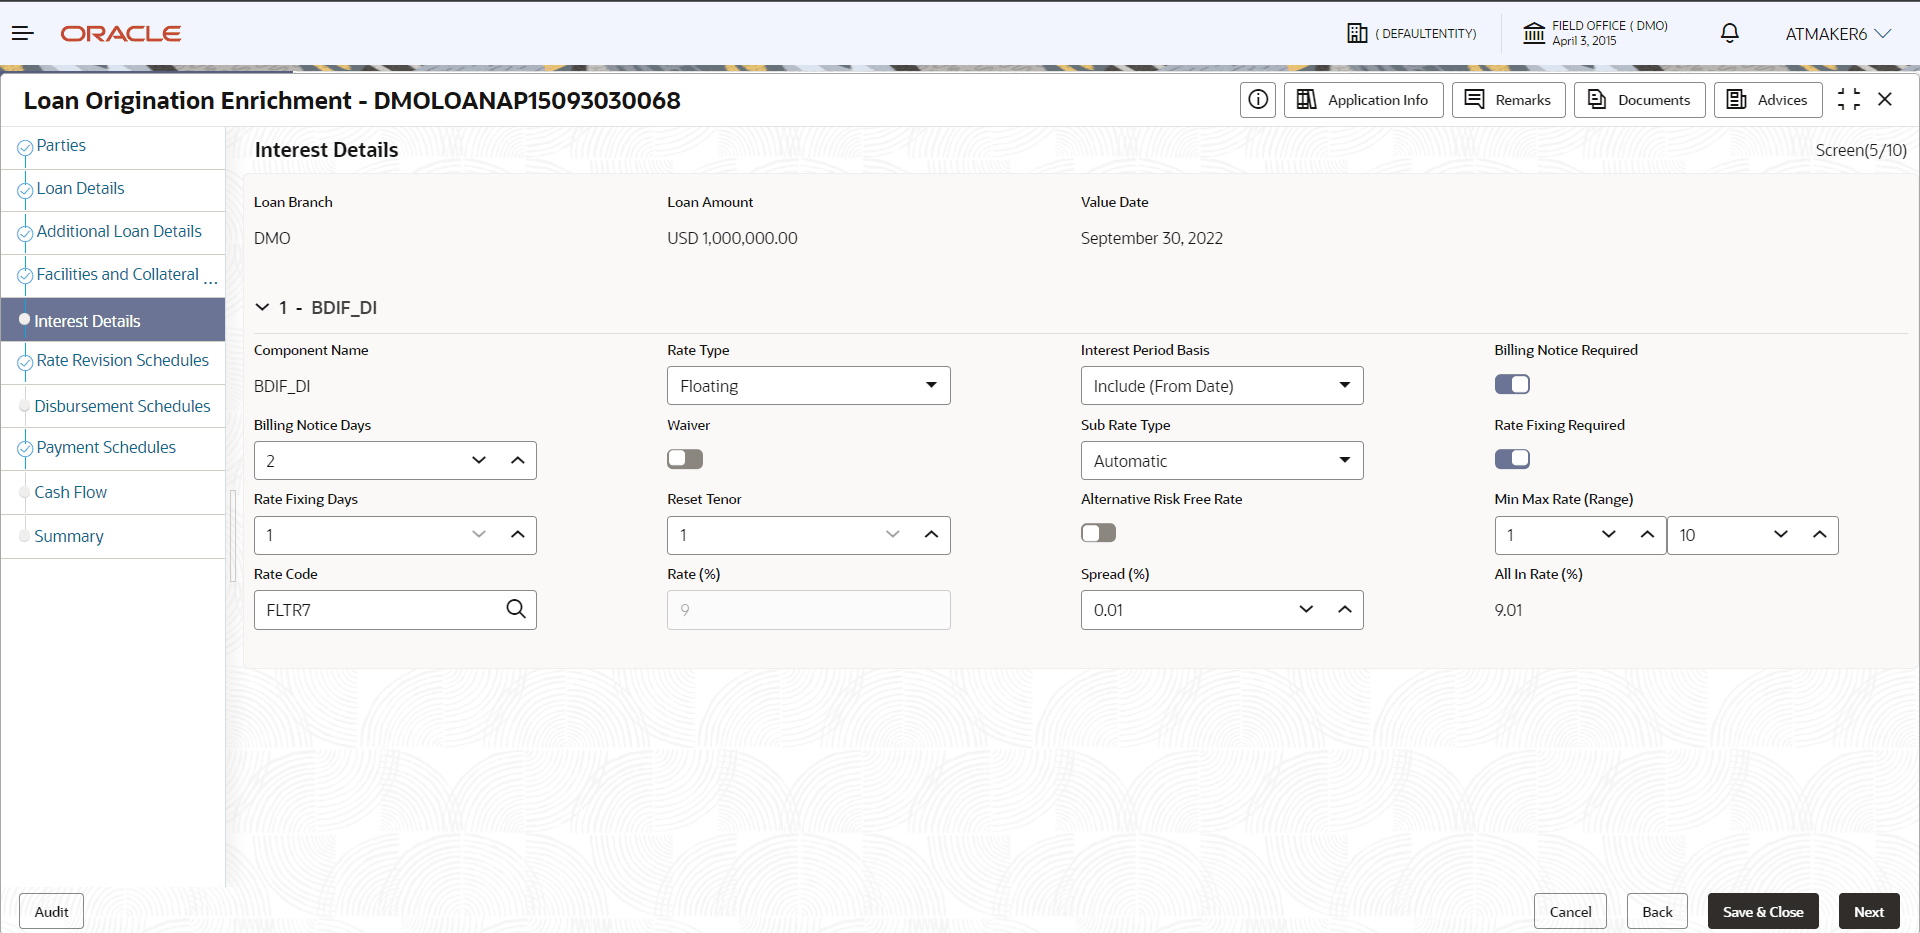Click the Next button
1920x933 pixels.
click(x=1869, y=912)
